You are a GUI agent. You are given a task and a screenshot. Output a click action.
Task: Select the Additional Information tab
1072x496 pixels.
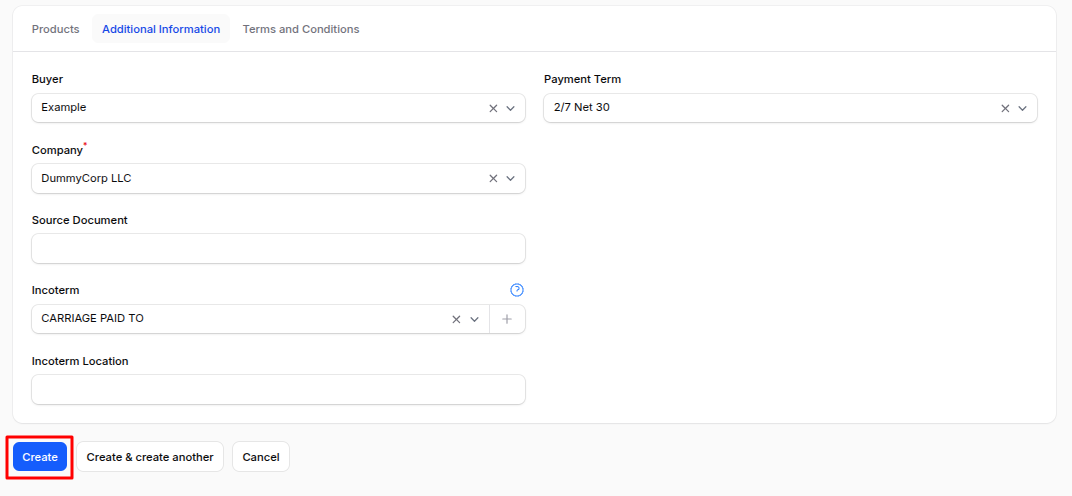pos(161,29)
